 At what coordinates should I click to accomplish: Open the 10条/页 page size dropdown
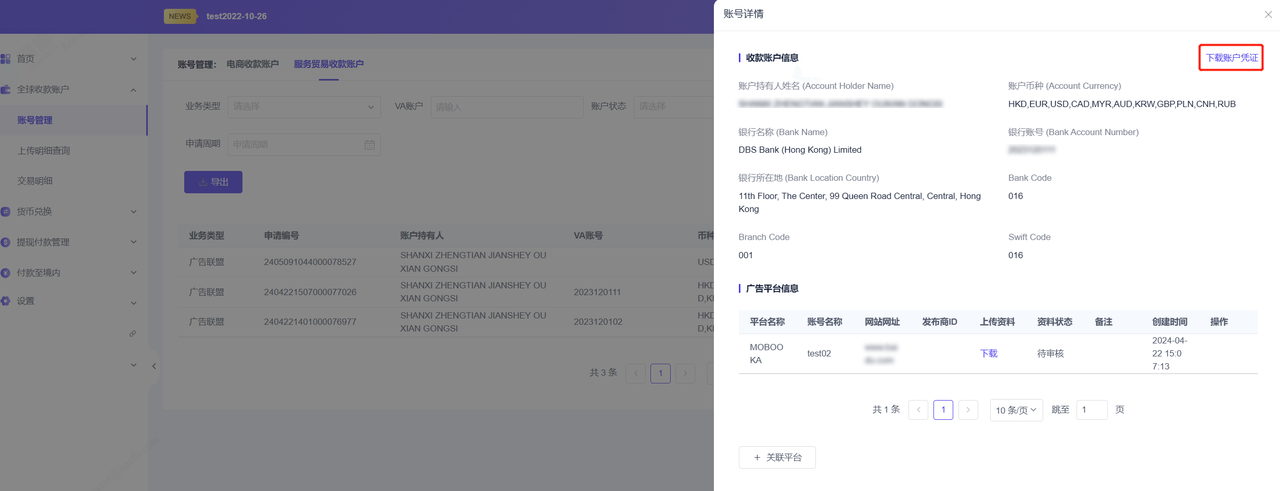1016,410
